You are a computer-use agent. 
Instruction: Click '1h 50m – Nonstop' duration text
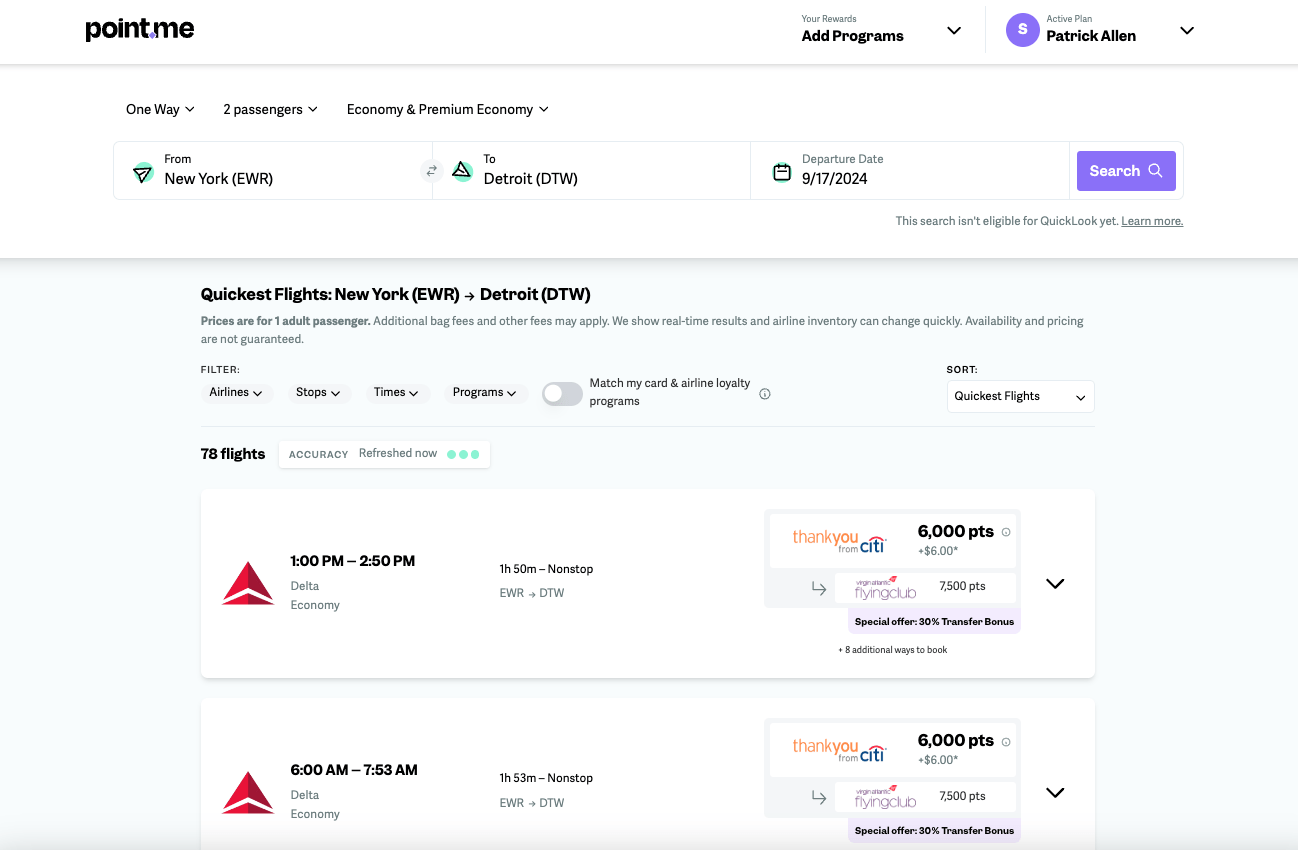546,569
